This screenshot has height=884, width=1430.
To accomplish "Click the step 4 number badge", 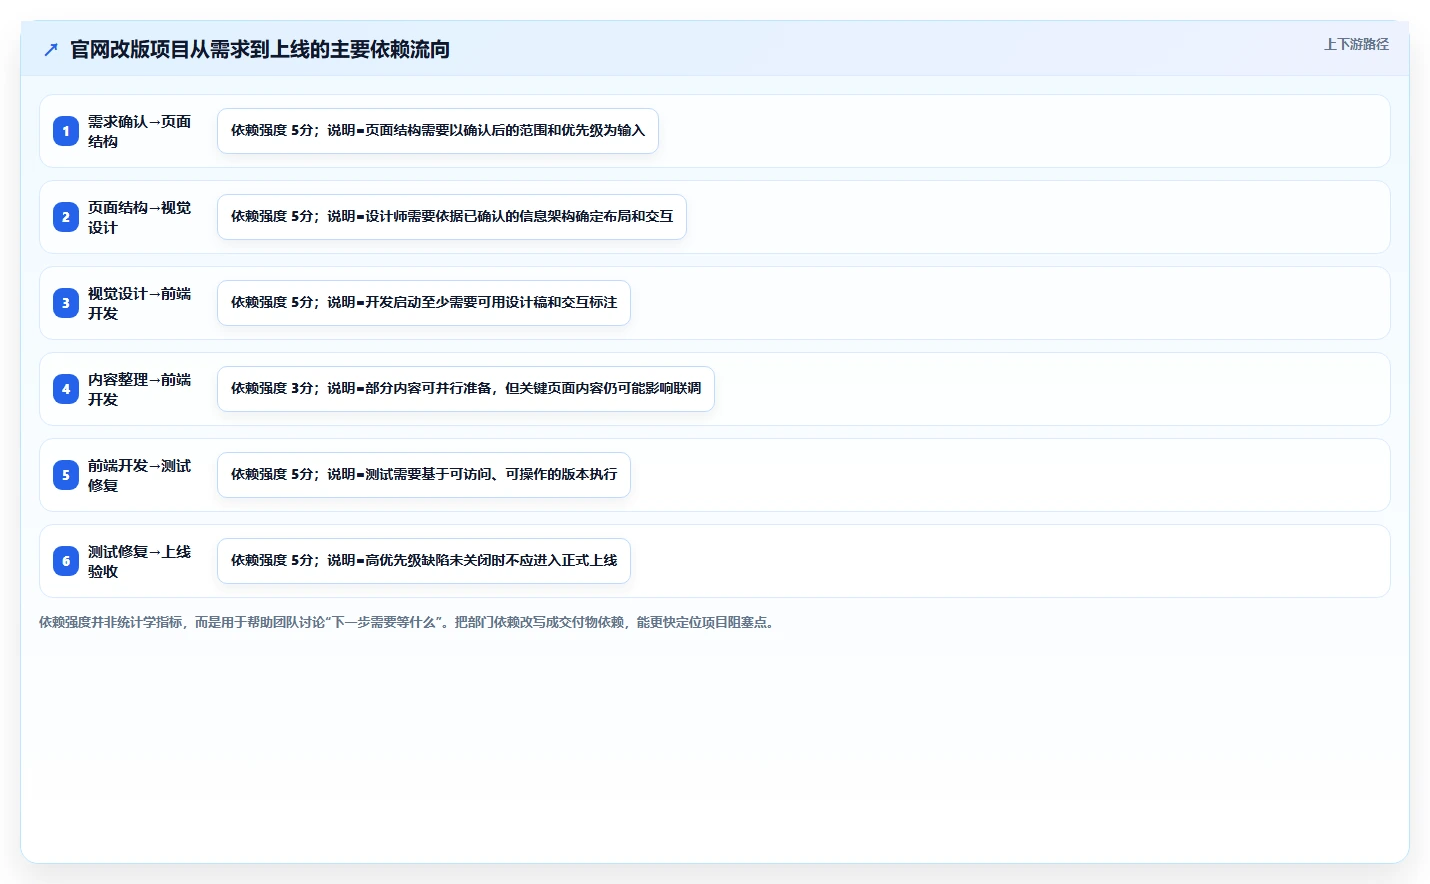I will (66, 389).
